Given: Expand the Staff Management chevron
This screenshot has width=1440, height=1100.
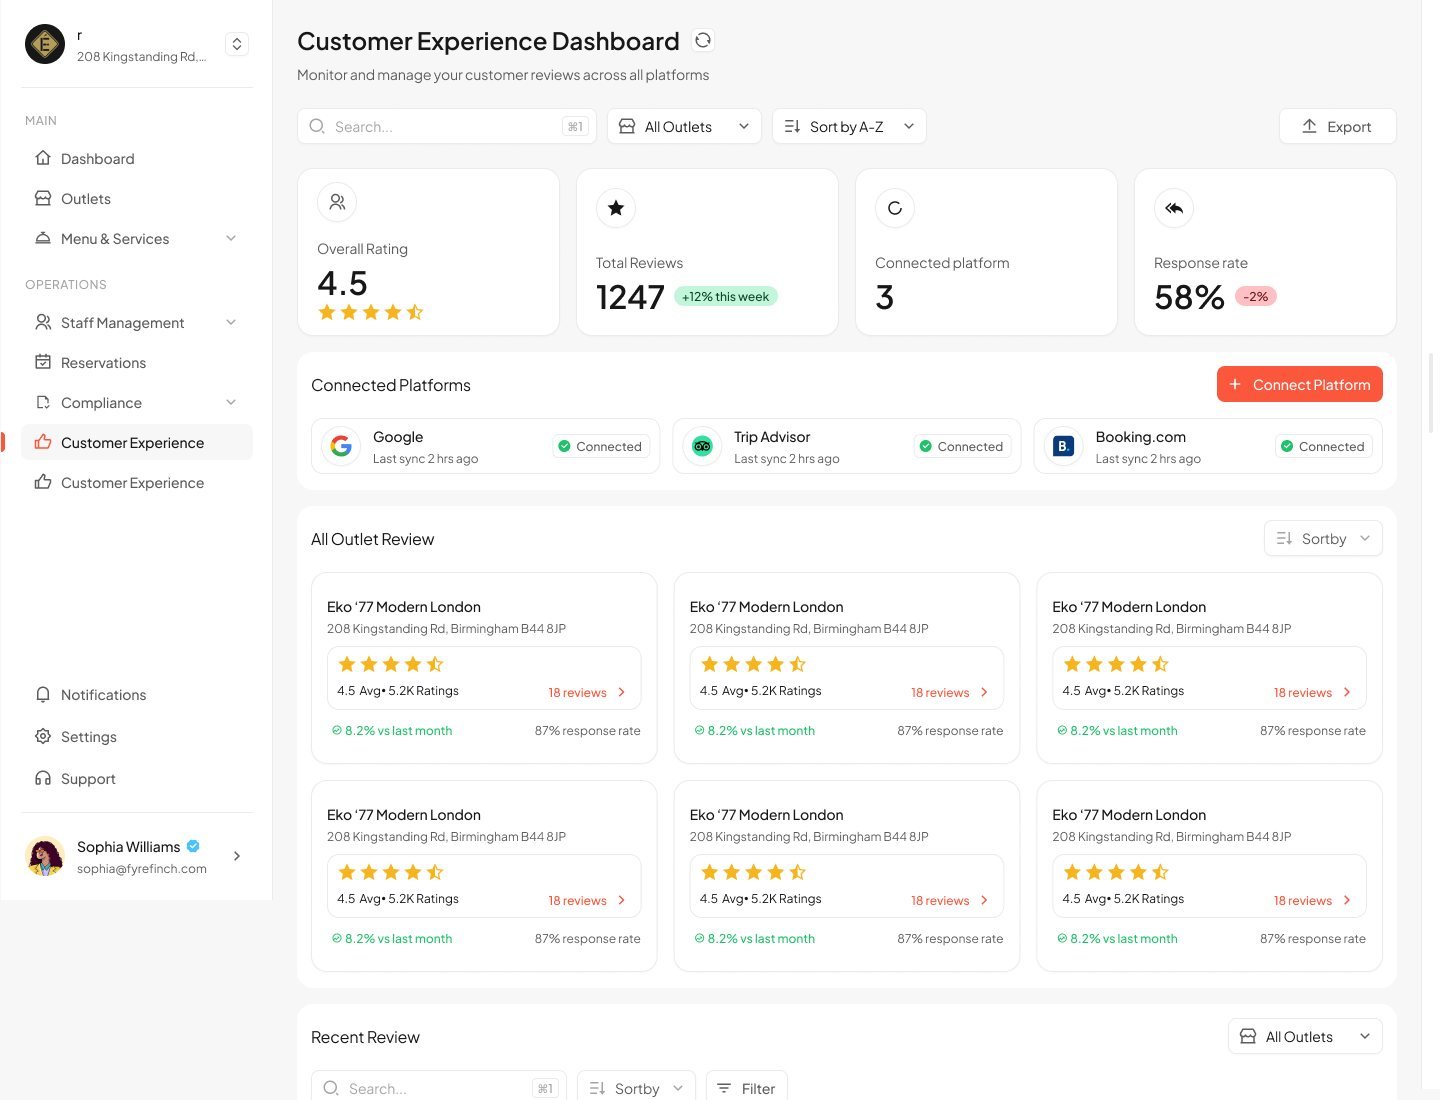Looking at the screenshot, I should pos(231,322).
